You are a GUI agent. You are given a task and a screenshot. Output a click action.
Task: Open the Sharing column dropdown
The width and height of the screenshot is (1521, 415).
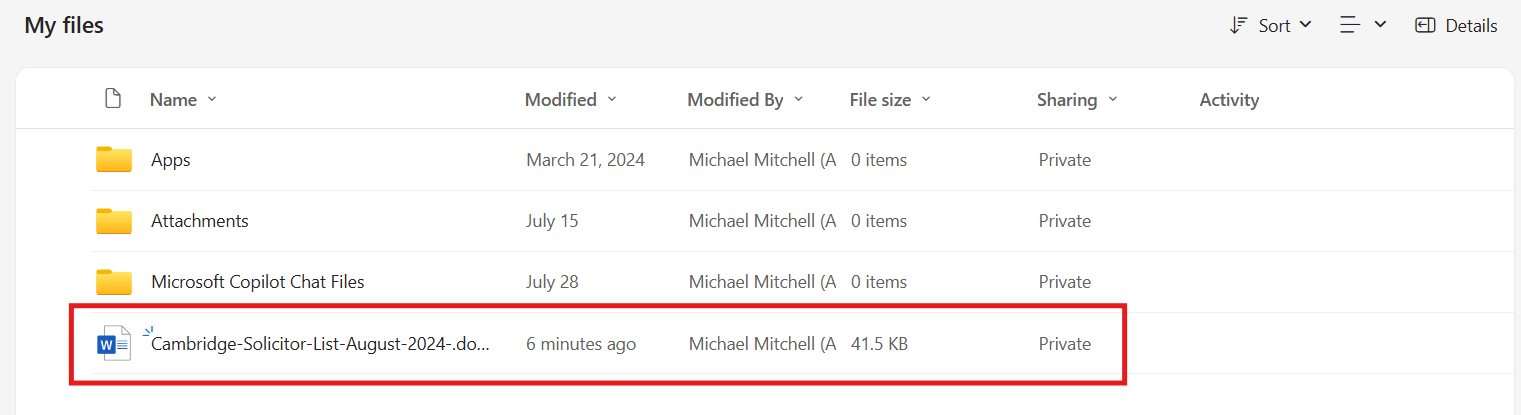[1112, 100]
